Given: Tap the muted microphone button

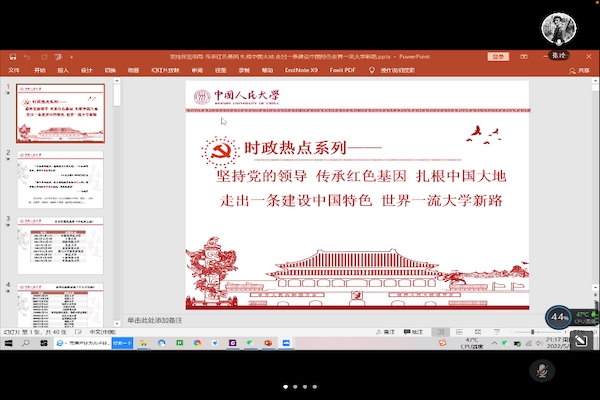Looking at the screenshot, I should point(542,371).
